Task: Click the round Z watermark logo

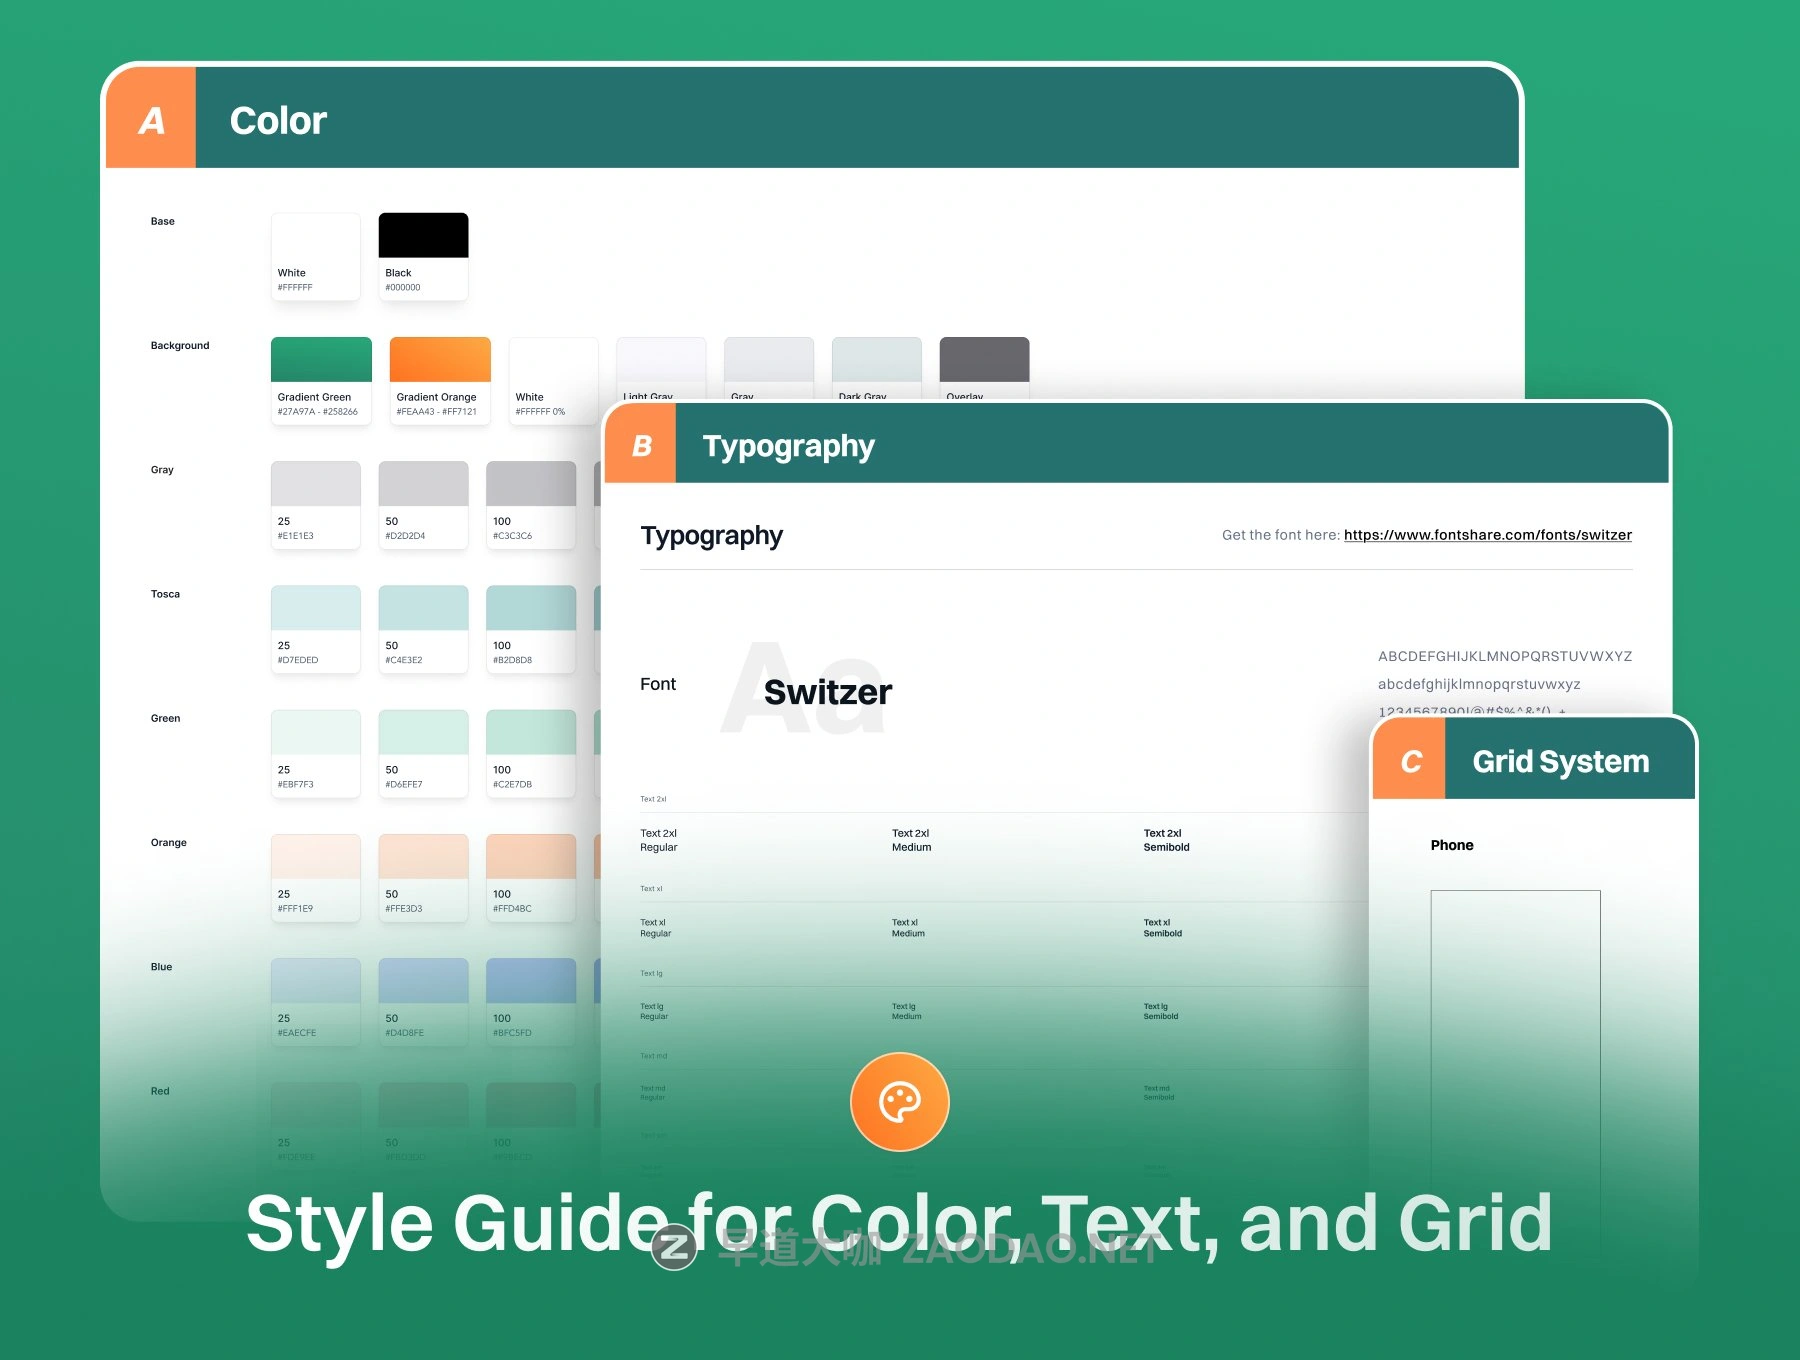Action: click(x=674, y=1247)
